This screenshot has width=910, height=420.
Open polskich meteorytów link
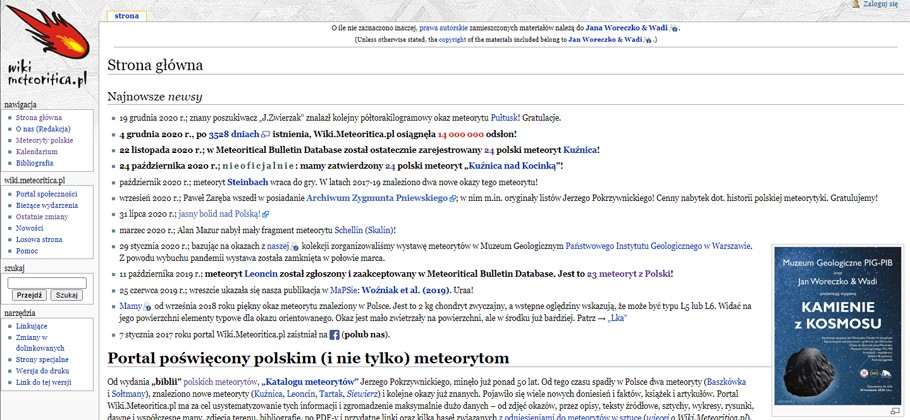[x=222, y=382]
